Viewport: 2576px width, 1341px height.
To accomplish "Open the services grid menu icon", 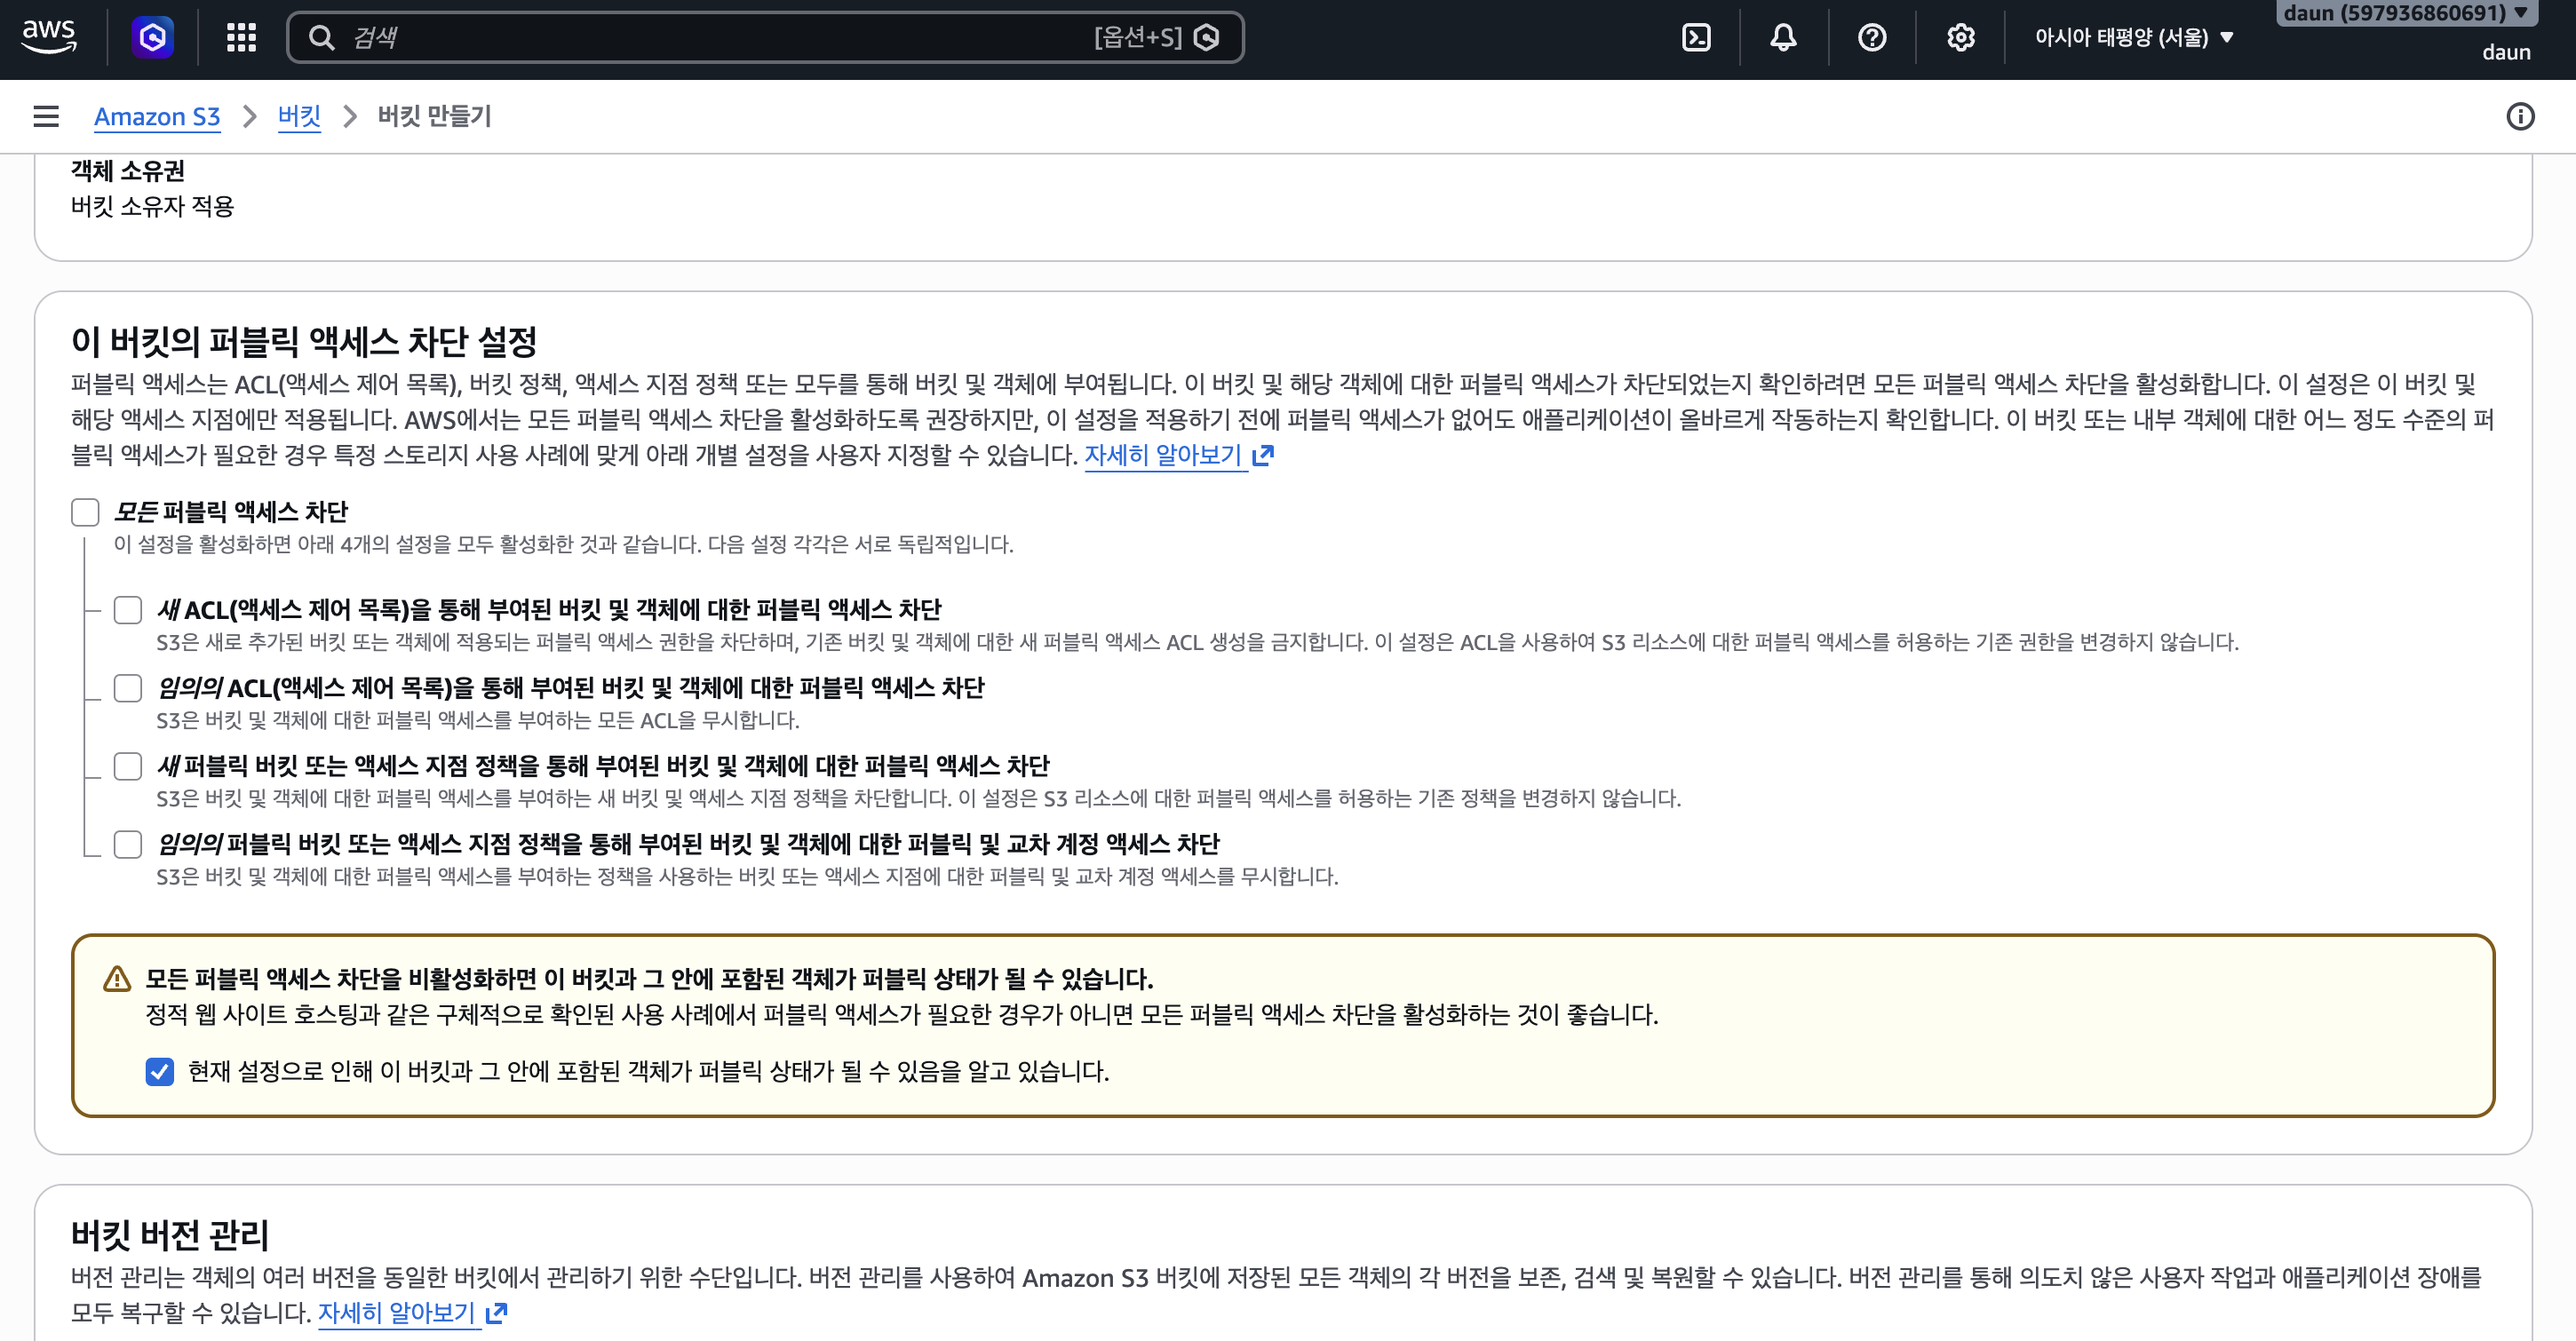I will pos(241,37).
